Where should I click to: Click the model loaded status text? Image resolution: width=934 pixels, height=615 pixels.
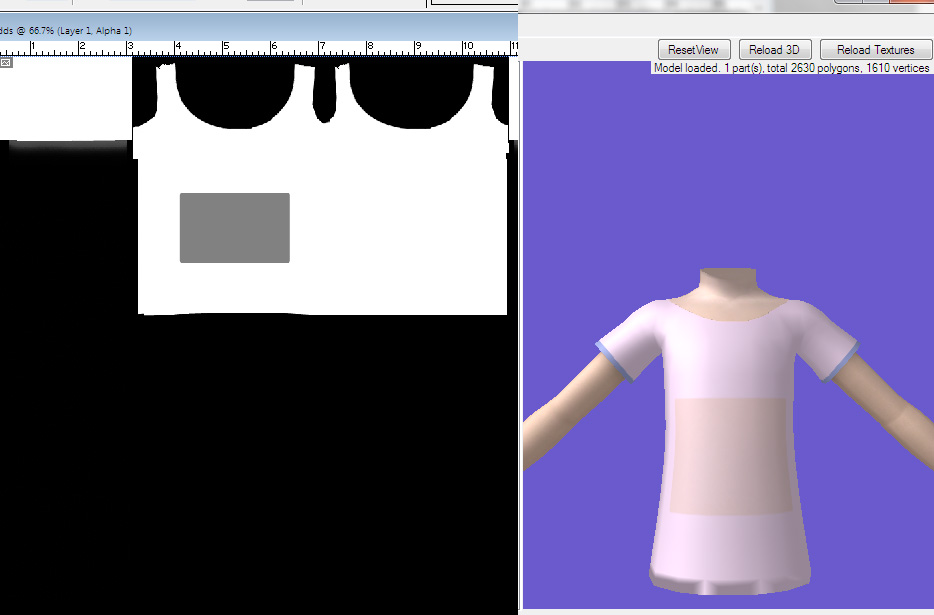point(790,68)
